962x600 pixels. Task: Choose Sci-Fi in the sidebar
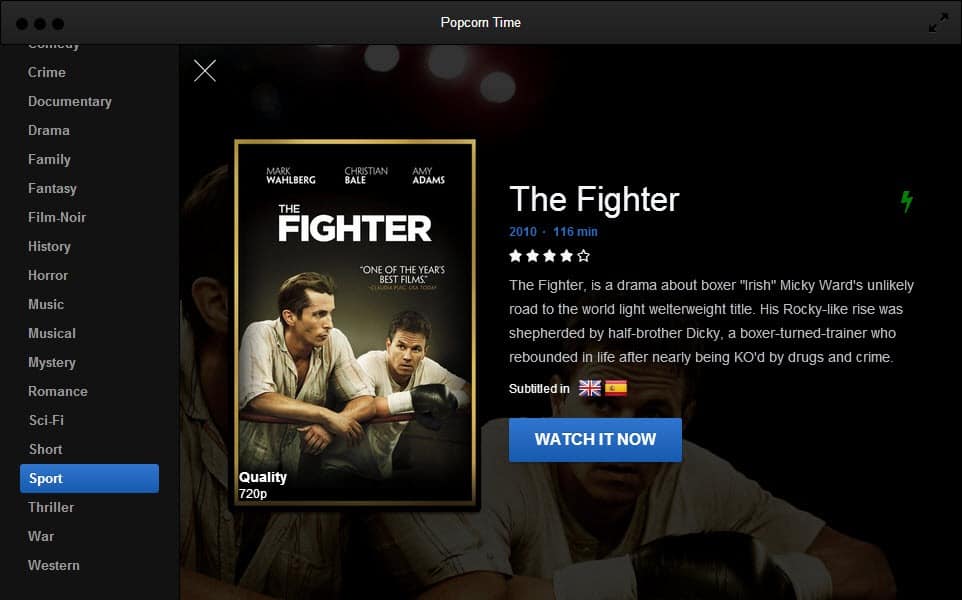pos(46,420)
